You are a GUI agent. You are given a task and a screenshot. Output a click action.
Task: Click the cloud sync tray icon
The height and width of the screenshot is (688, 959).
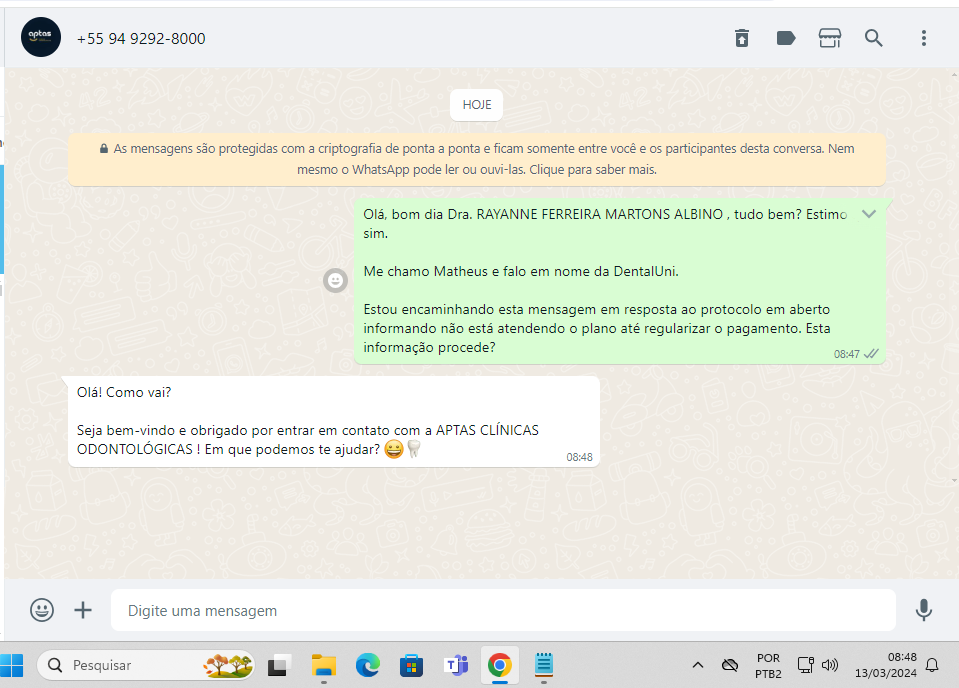point(730,665)
